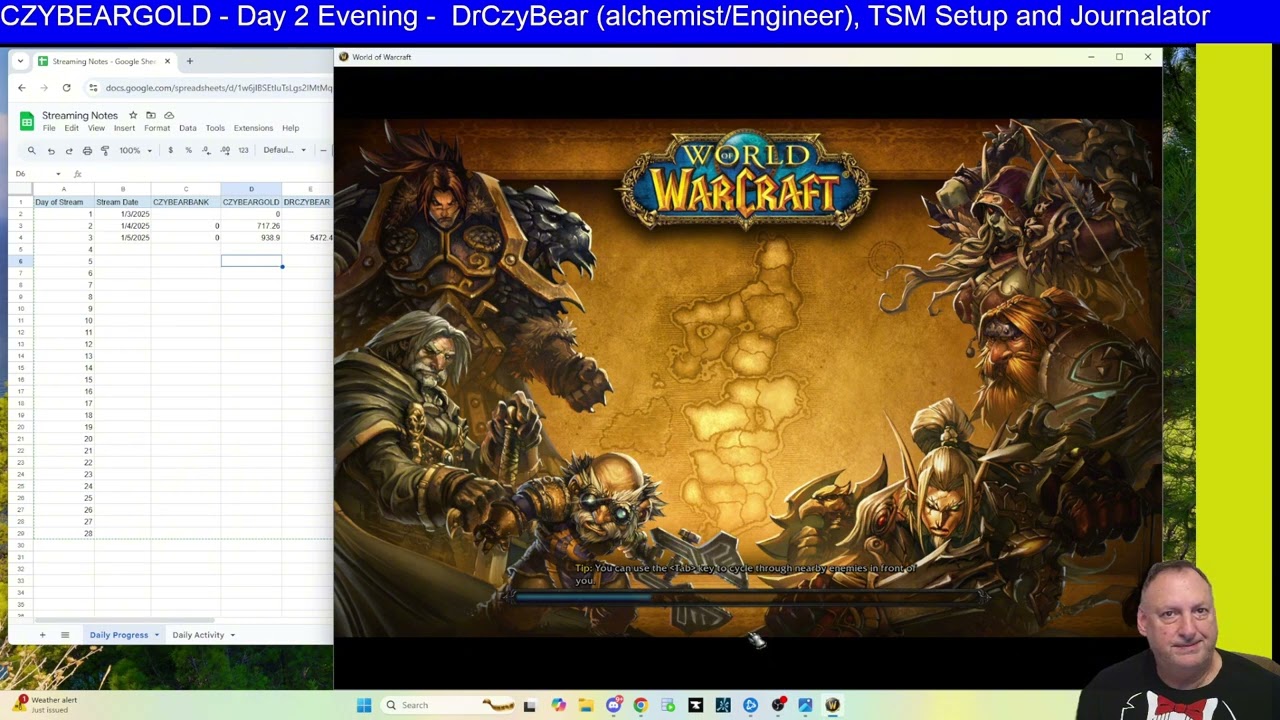This screenshot has width=1280, height=720.
Task: Open the 123 more formats menu
Action: 243,150
